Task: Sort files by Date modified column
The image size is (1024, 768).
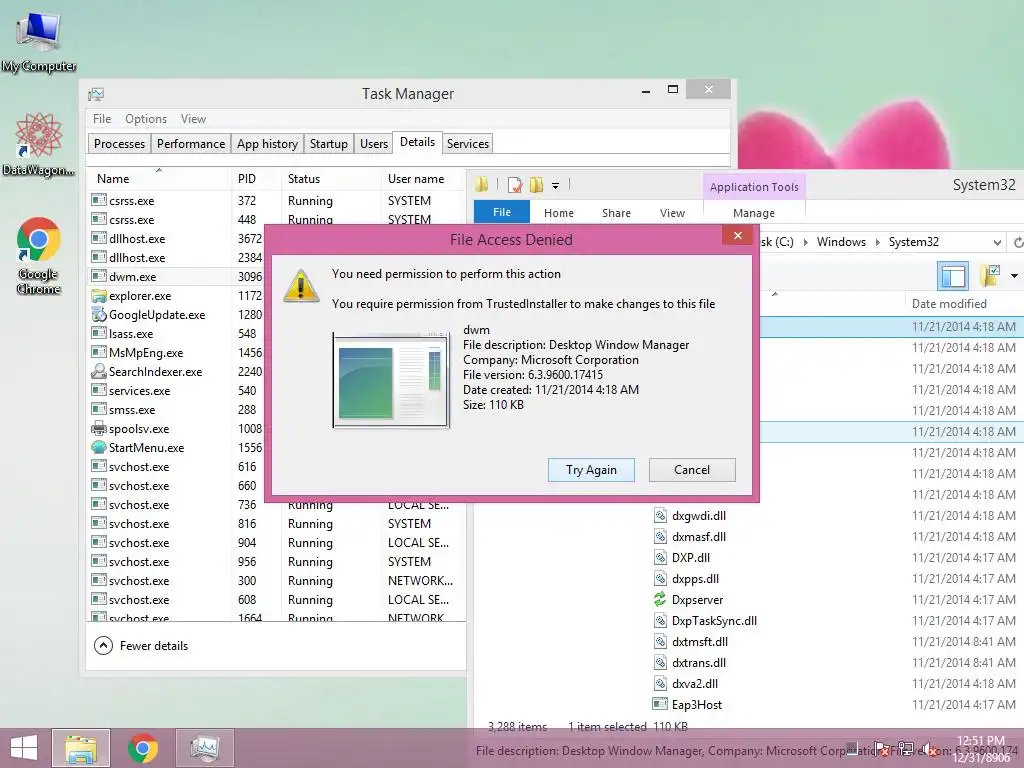Action: [x=949, y=304]
